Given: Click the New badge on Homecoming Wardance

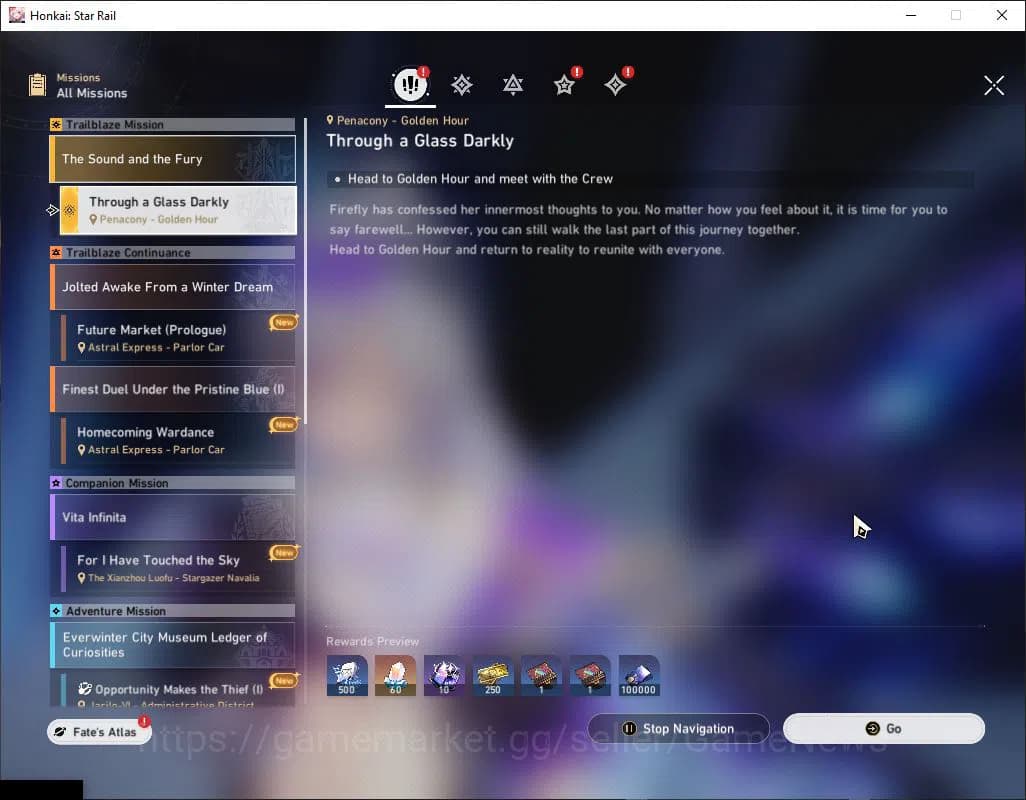Looking at the screenshot, I should (x=283, y=425).
